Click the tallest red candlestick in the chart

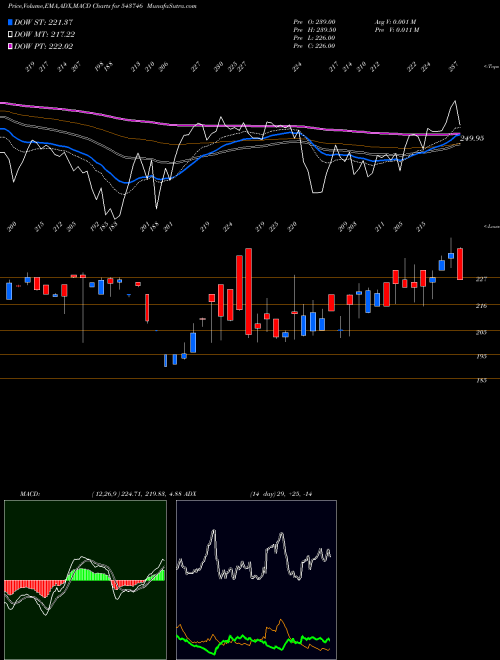pos(248,292)
